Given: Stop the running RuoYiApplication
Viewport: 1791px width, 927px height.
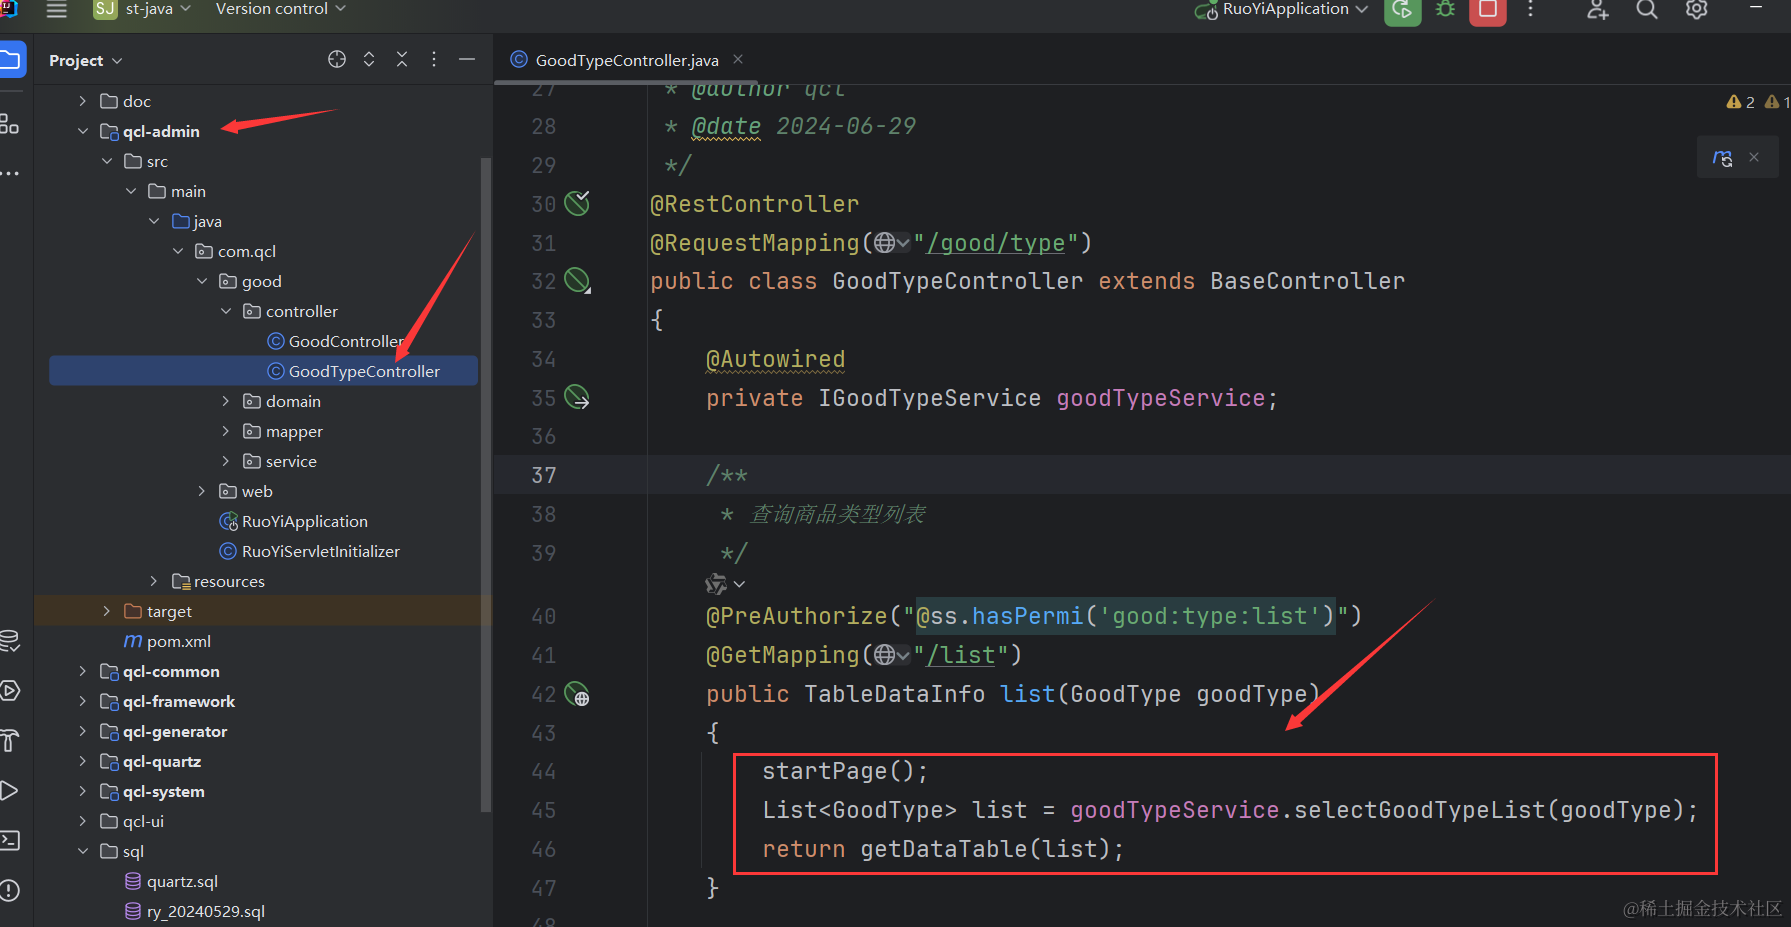Looking at the screenshot, I should point(1487,10).
